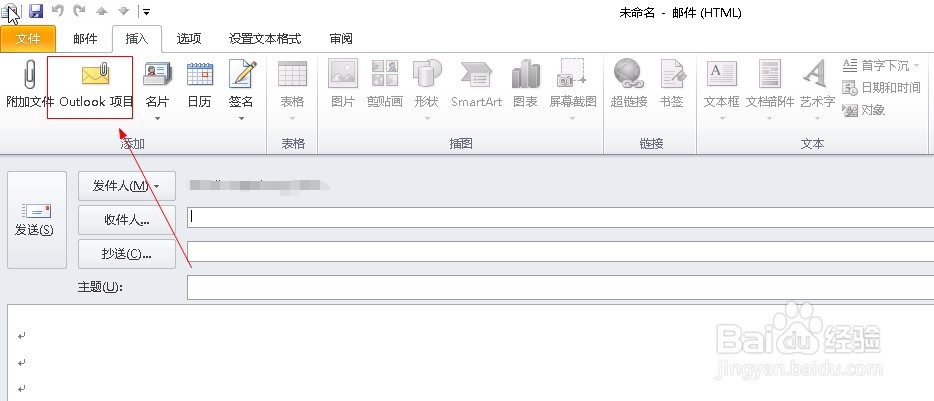The width and height of the screenshot is (934, 401).
Task: Click the 形状 shapes icon
Action: pos(427,74)
